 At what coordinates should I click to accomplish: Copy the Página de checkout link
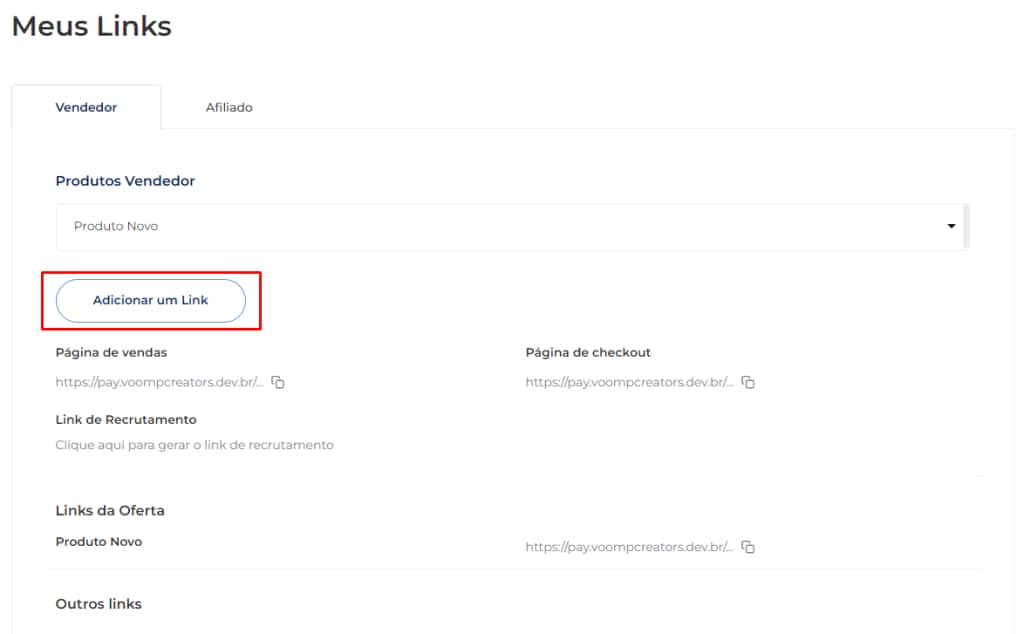(x=748, y=382)
